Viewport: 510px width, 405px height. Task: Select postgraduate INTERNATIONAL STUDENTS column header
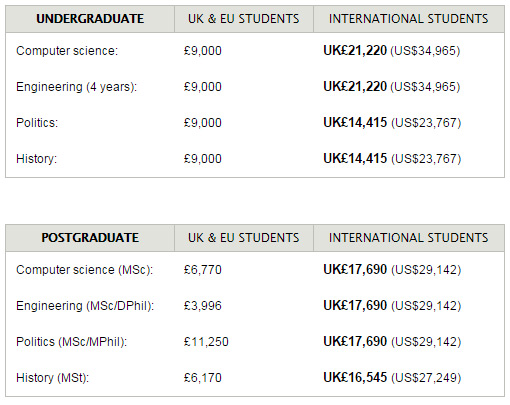pos(409,238)
